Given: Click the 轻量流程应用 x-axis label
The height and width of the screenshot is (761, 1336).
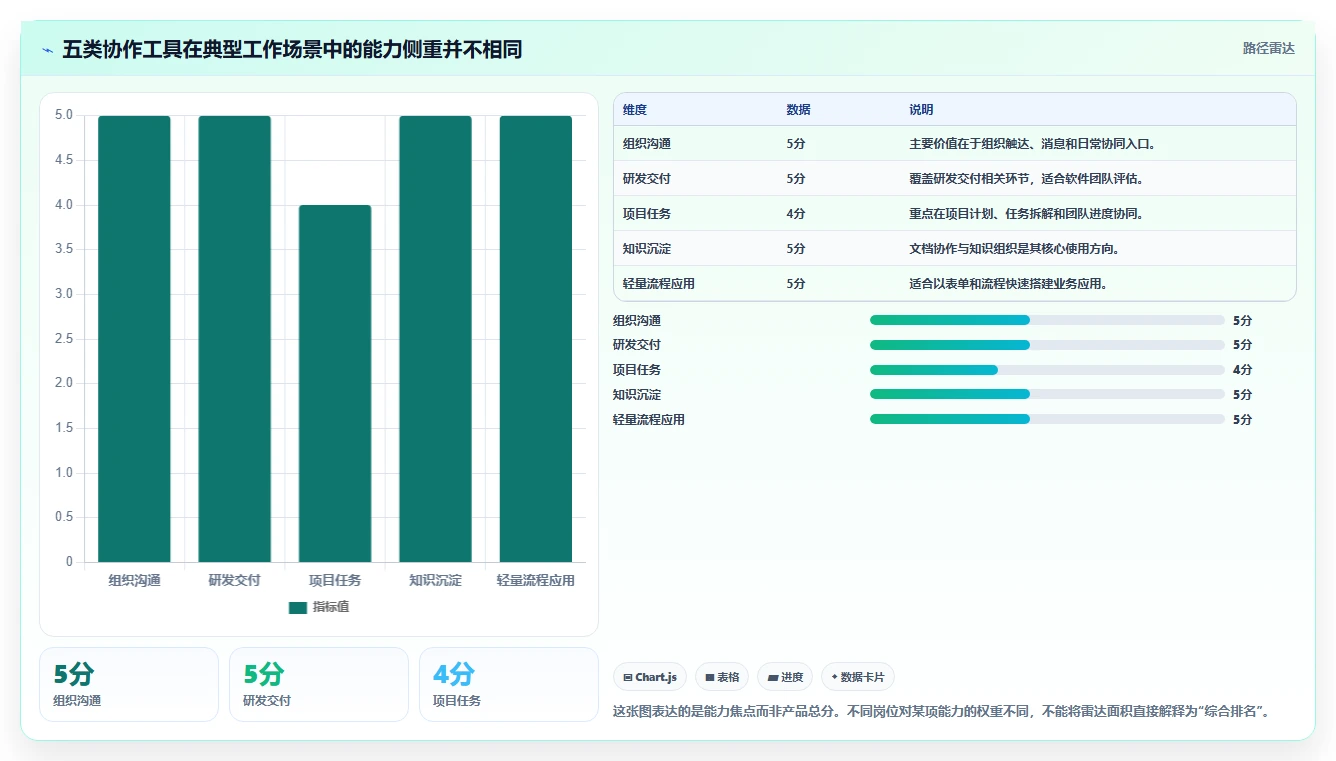Looking at the screenshot, I should click(x=536, y=581).
